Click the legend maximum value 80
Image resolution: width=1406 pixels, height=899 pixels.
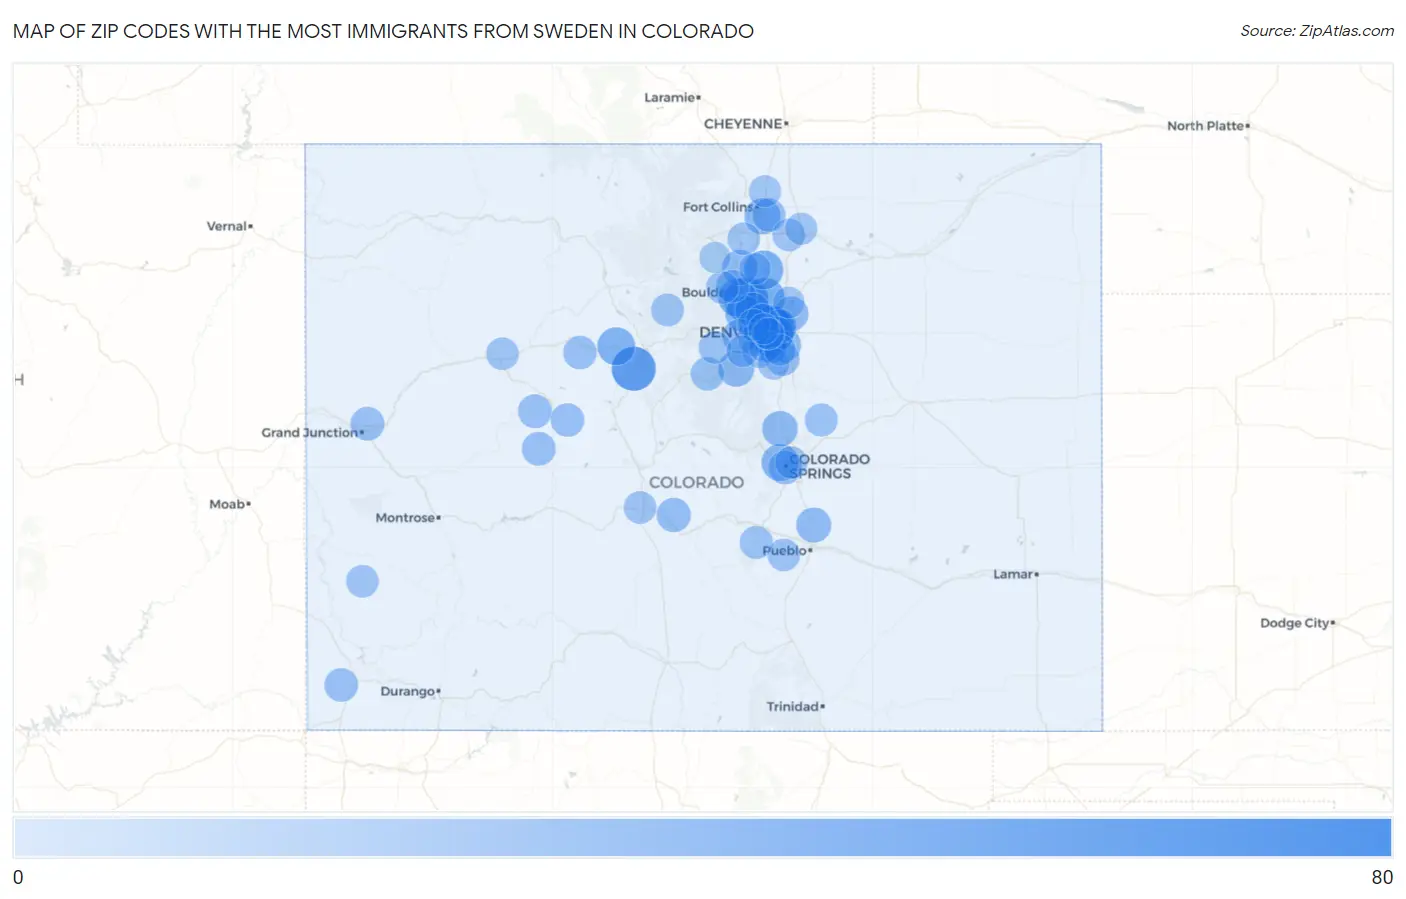pos(1382,877)
